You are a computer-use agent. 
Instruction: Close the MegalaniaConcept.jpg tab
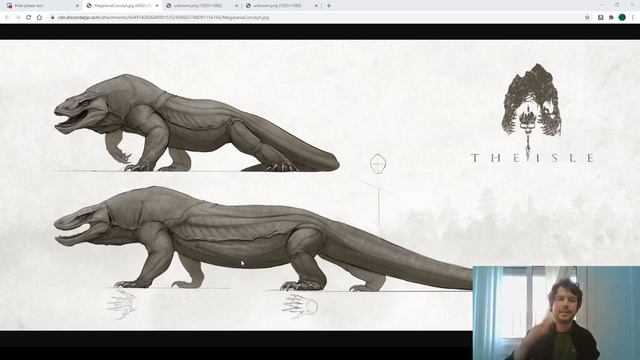click(x=157, y=6)
